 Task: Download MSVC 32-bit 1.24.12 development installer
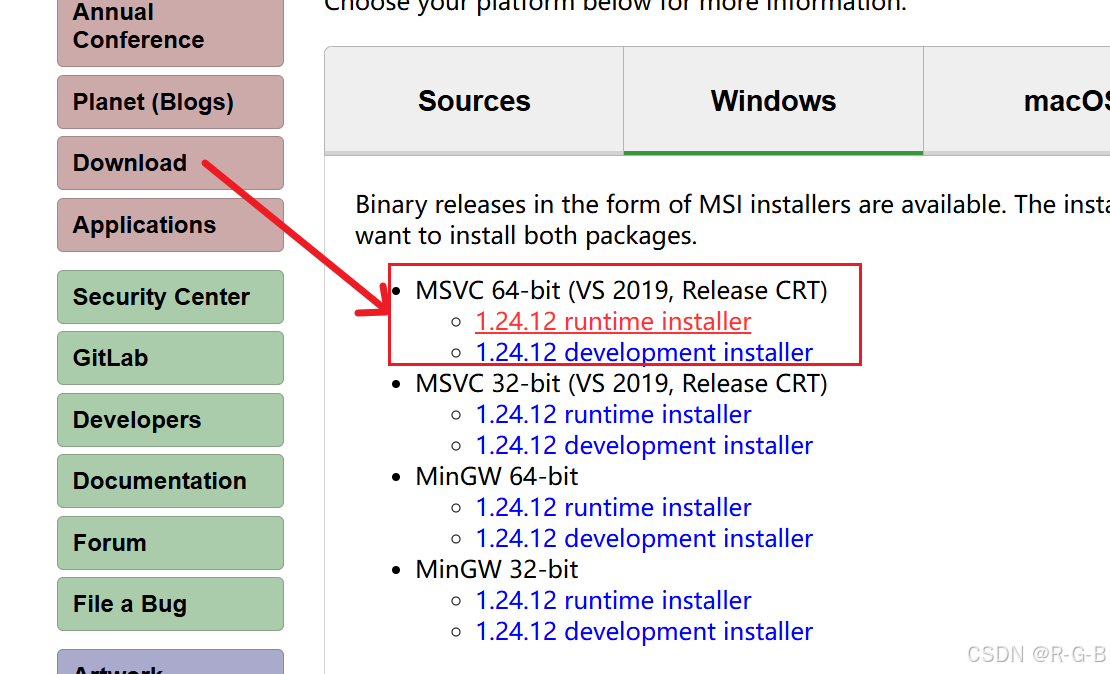point(644,445)
